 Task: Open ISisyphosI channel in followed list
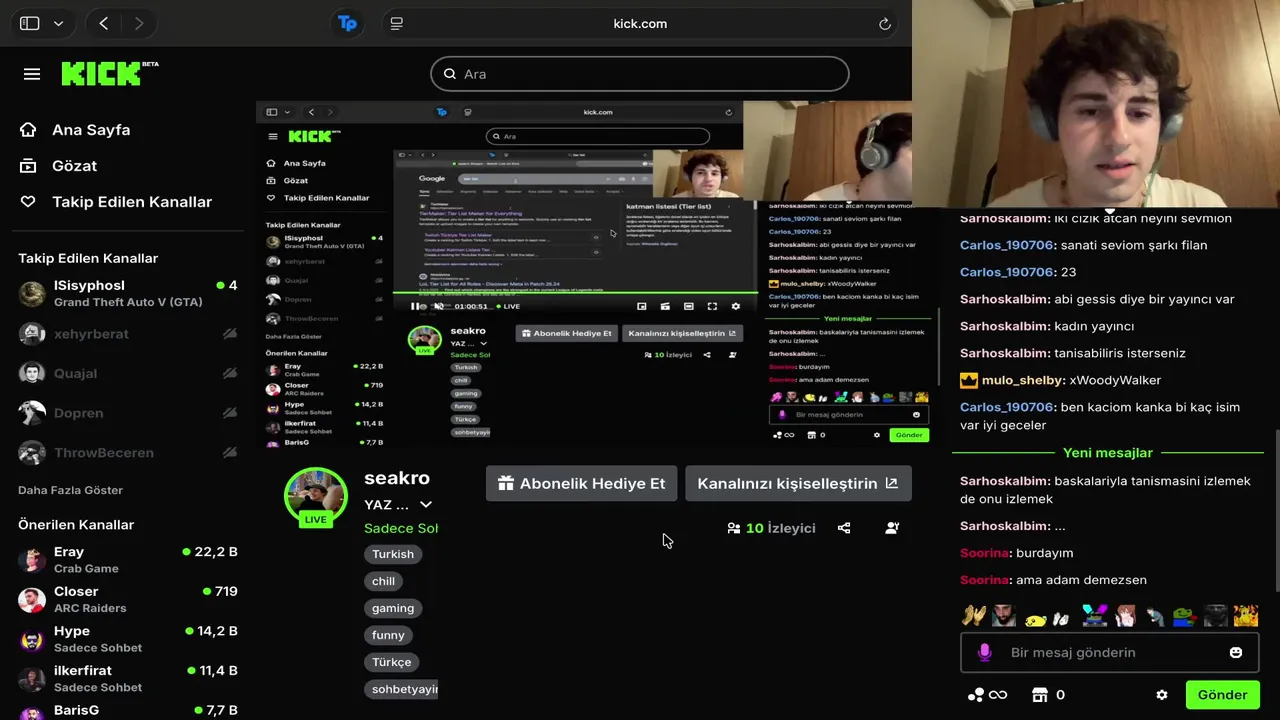[x=128, y=293]
